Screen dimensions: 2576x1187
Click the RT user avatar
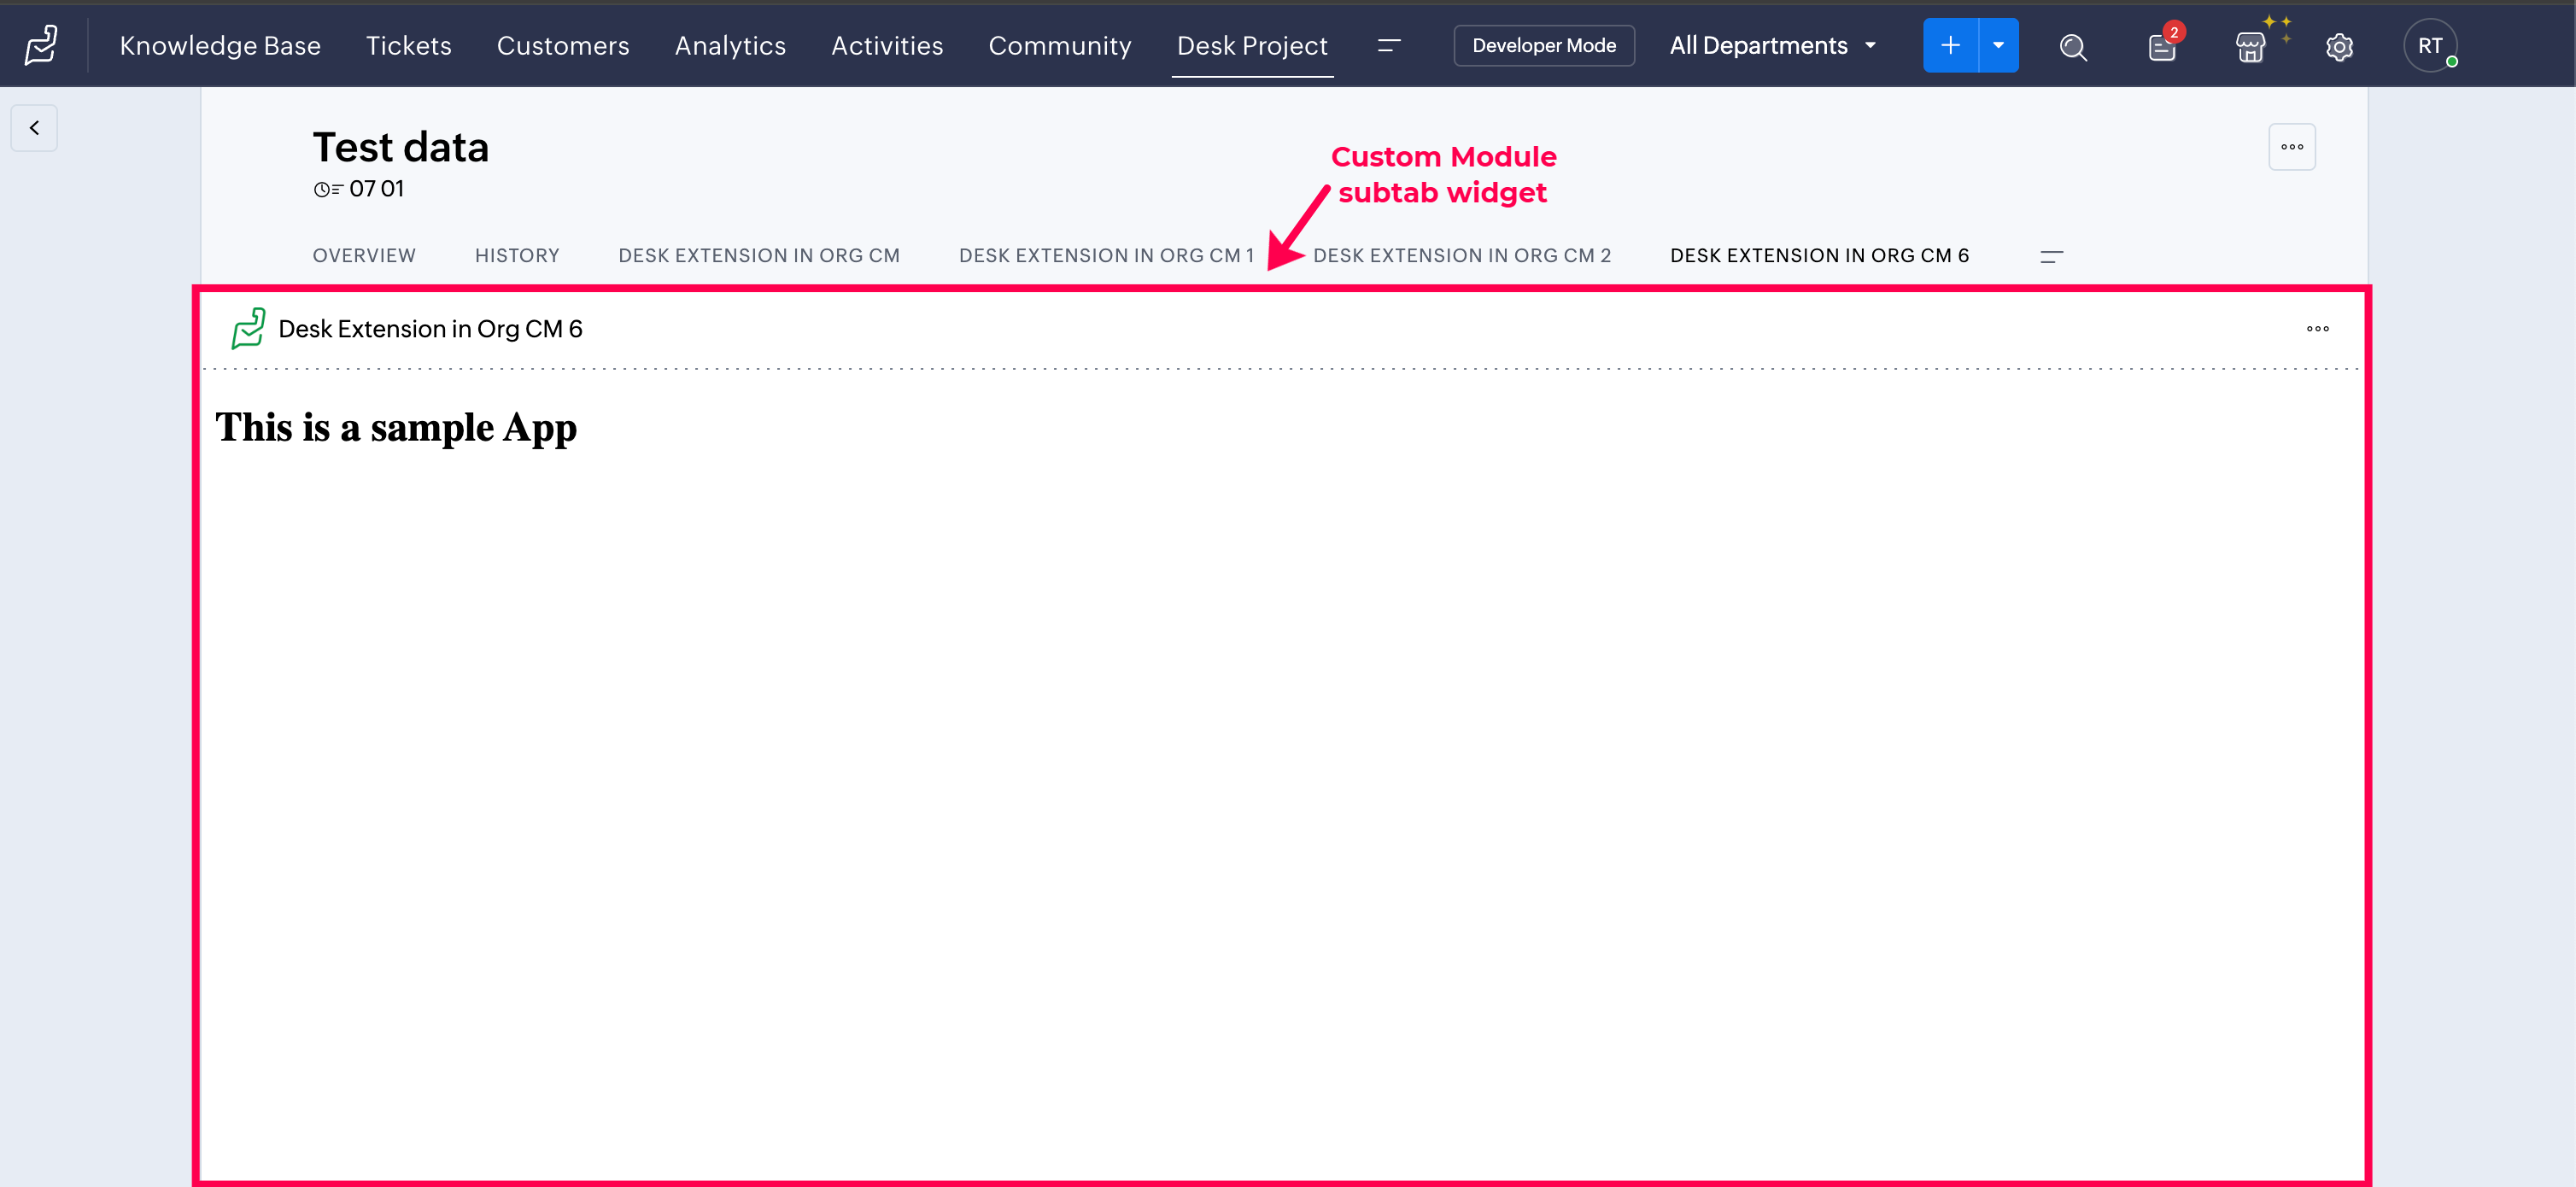coord(2430,45)
